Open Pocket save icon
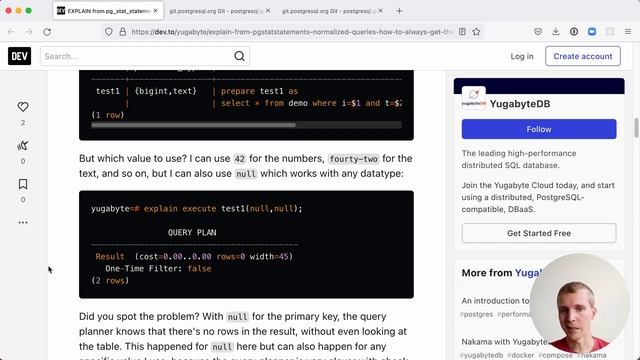Viewport: 640px width, 360px height. (x=538, y=31)
